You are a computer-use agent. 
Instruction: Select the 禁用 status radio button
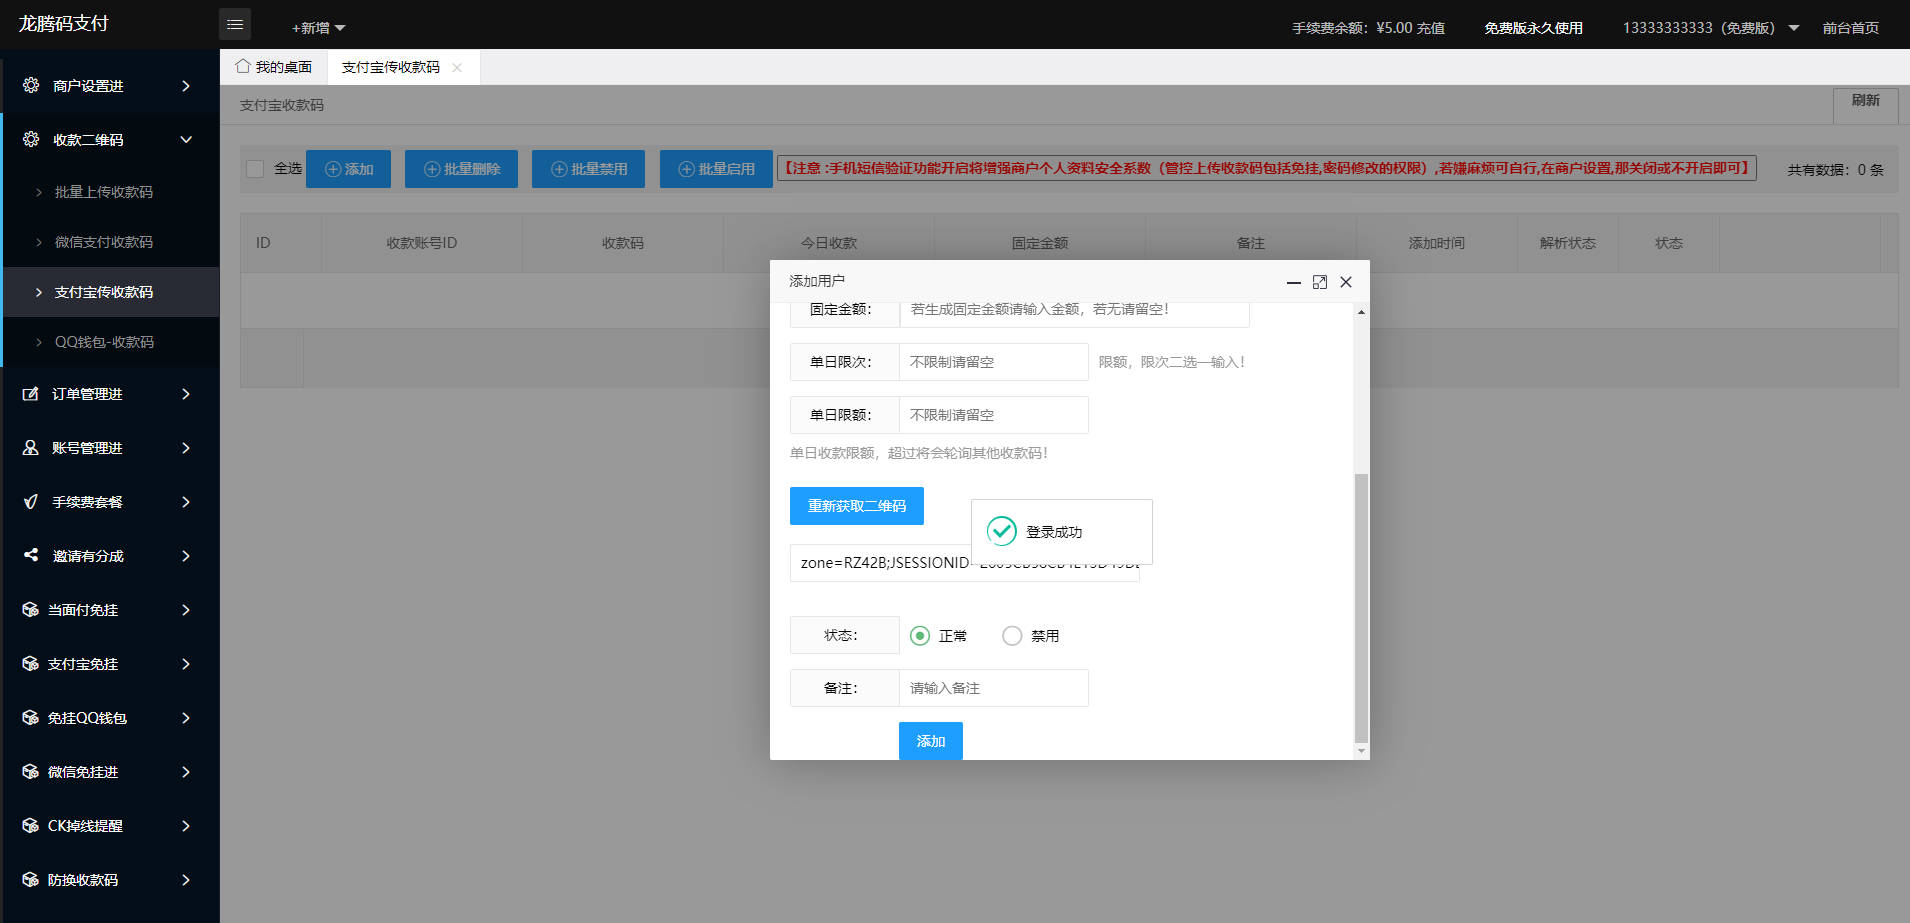coord(1012,635)
